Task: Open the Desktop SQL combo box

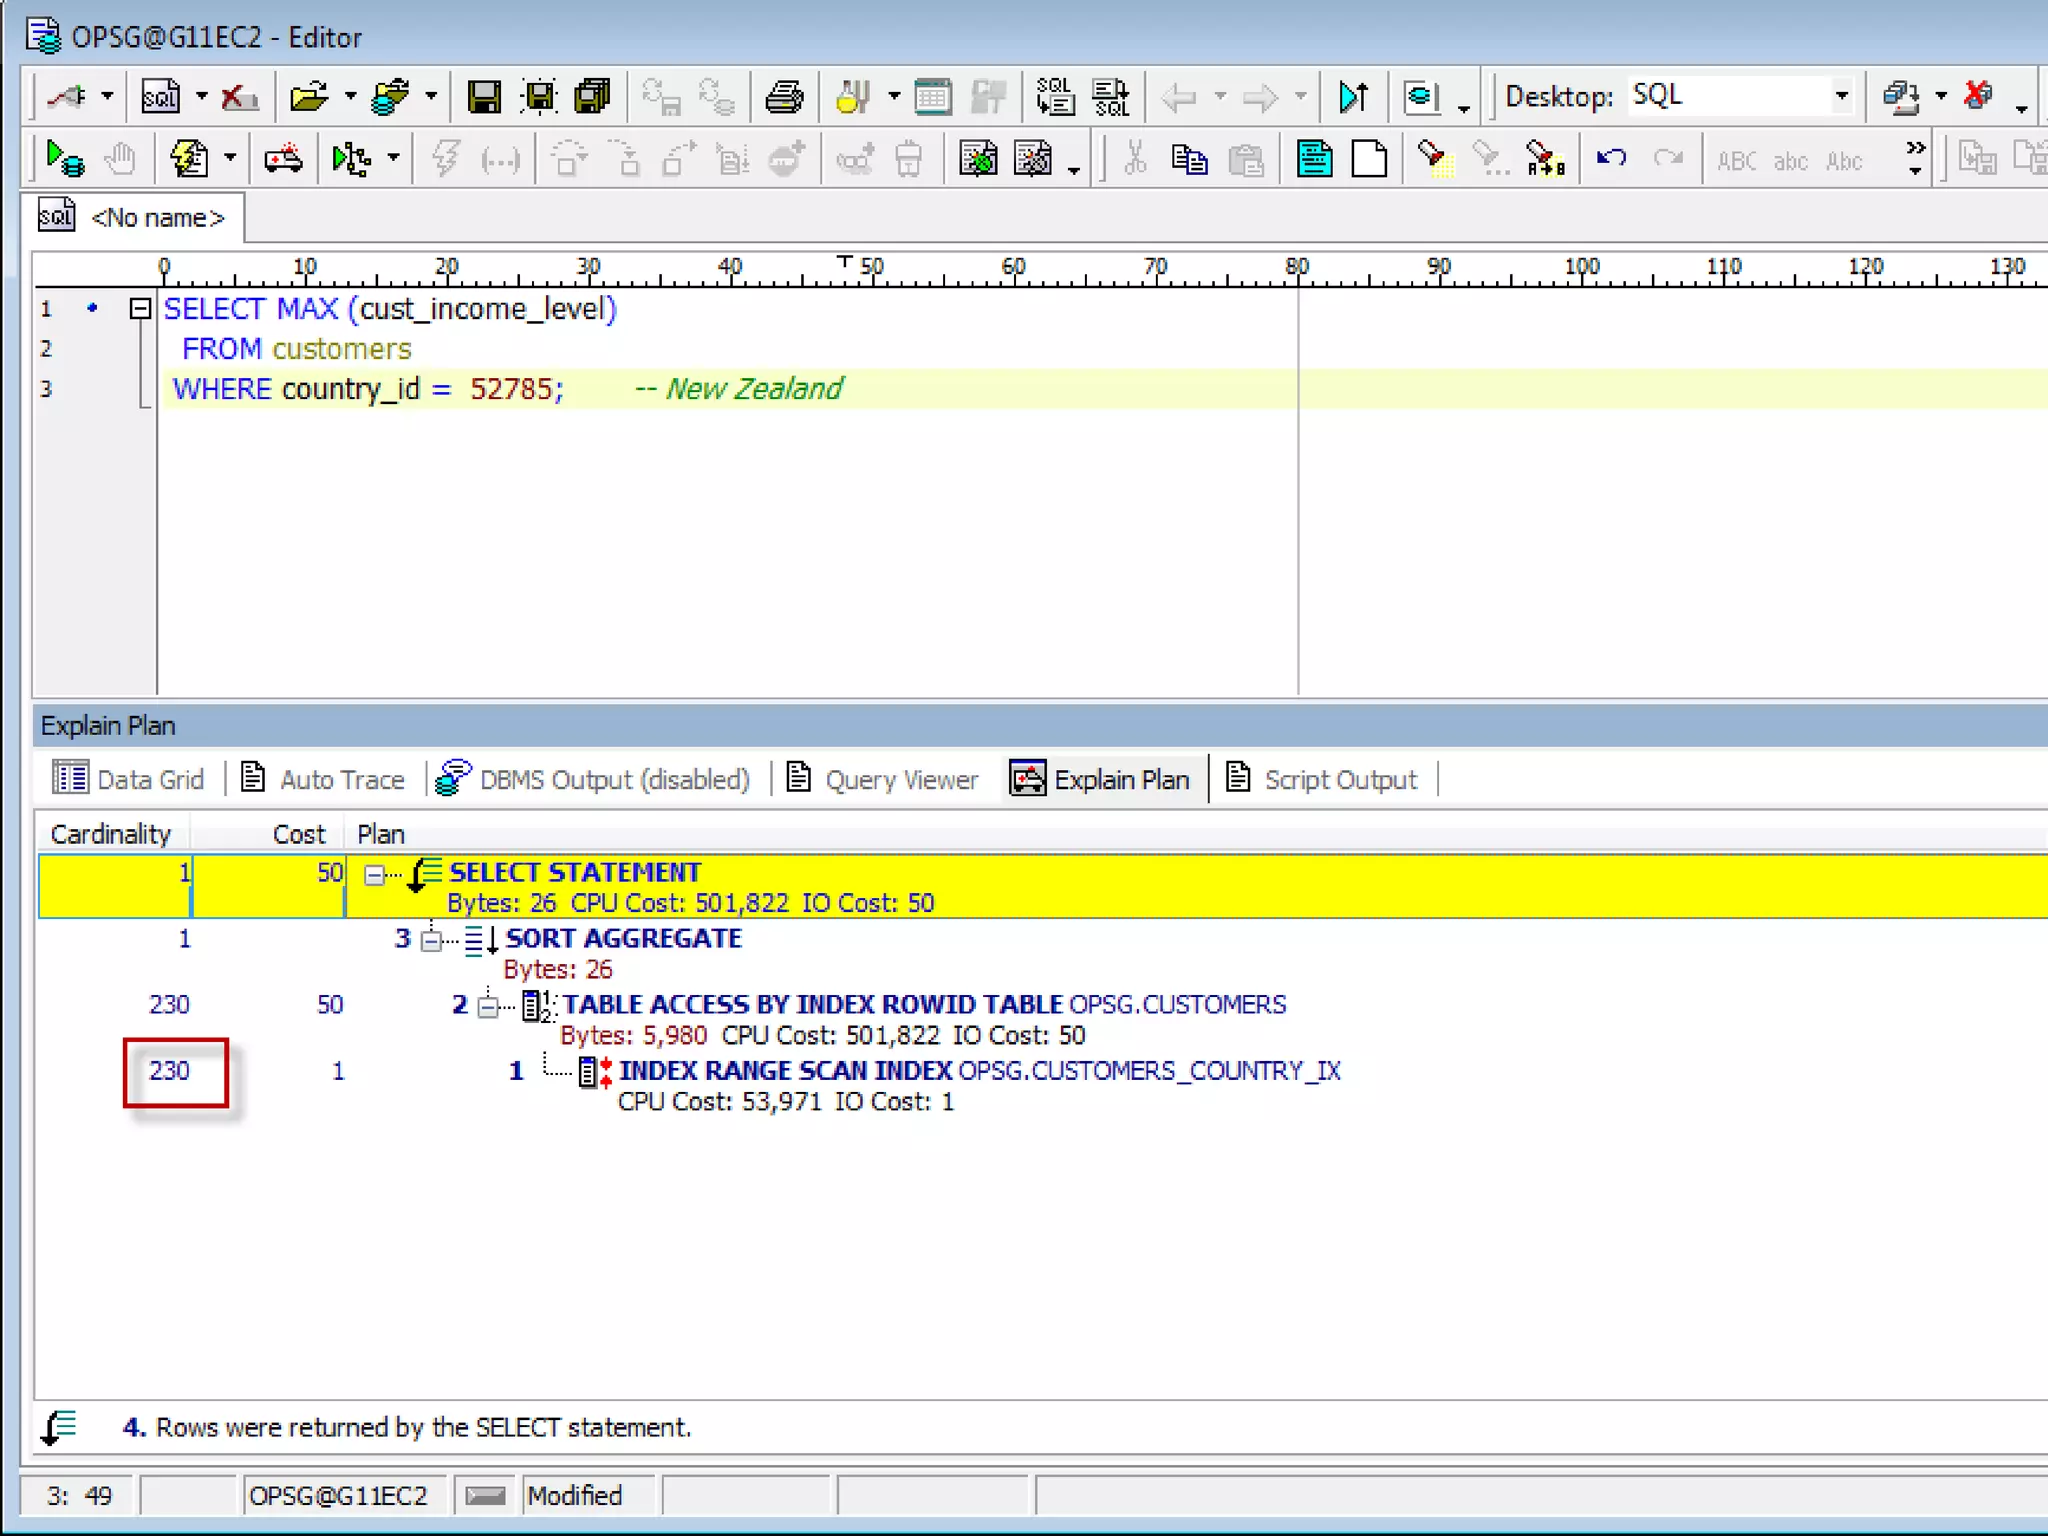Action: (1841, 96)
